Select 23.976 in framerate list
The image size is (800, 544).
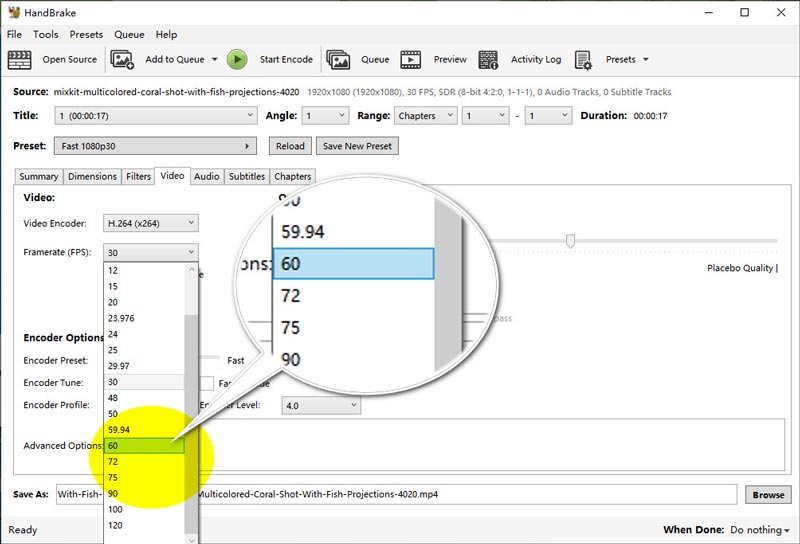[144, 318]
